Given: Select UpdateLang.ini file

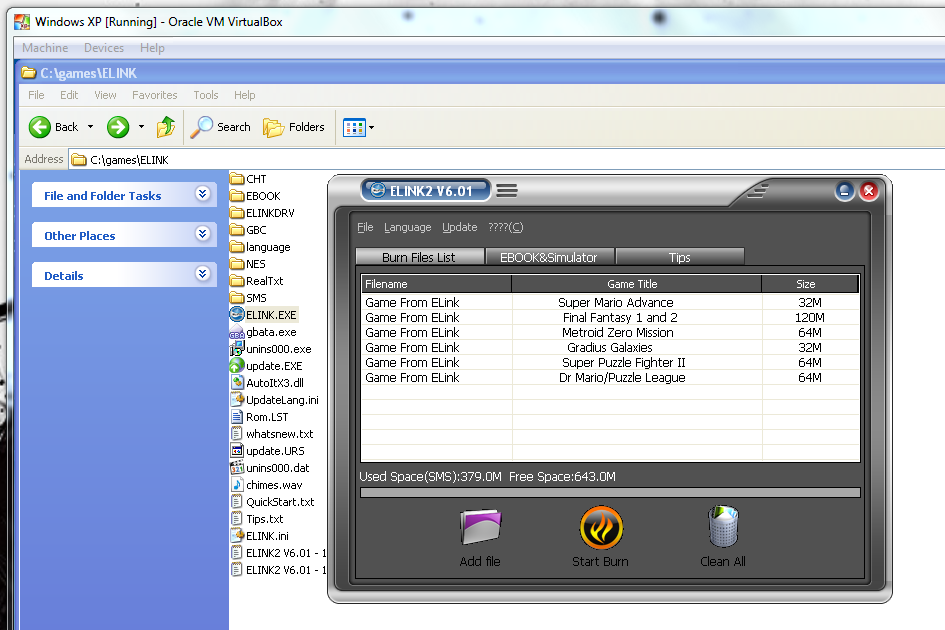Looking at the screenshot, I should coord(275,400).
